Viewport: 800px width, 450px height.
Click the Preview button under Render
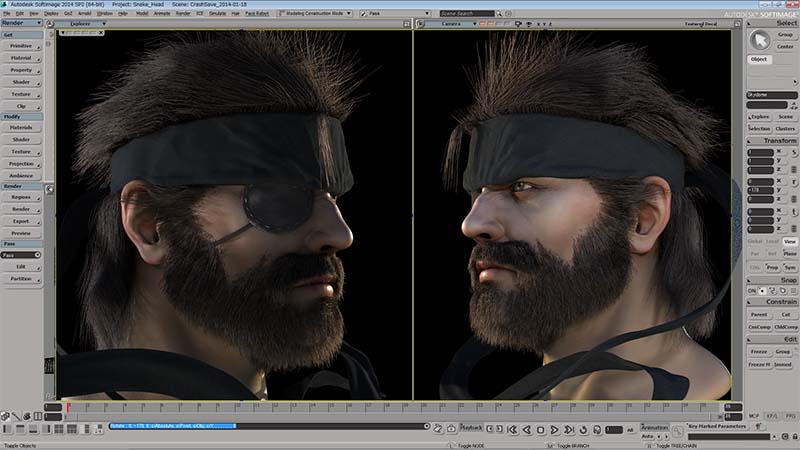pyautogui.click(x=21, y=233)
